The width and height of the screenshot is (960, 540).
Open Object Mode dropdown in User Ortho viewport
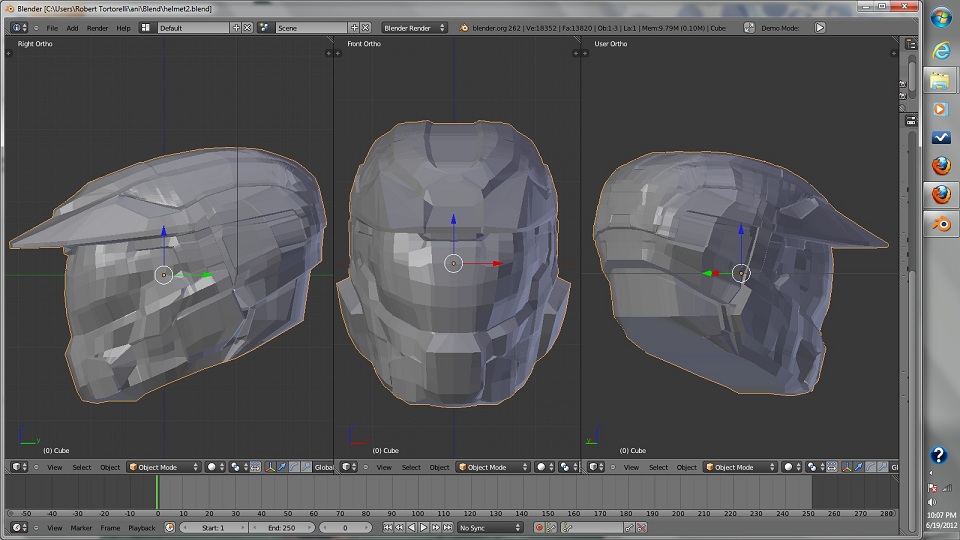pyautogui.click(x=740, y=467)
